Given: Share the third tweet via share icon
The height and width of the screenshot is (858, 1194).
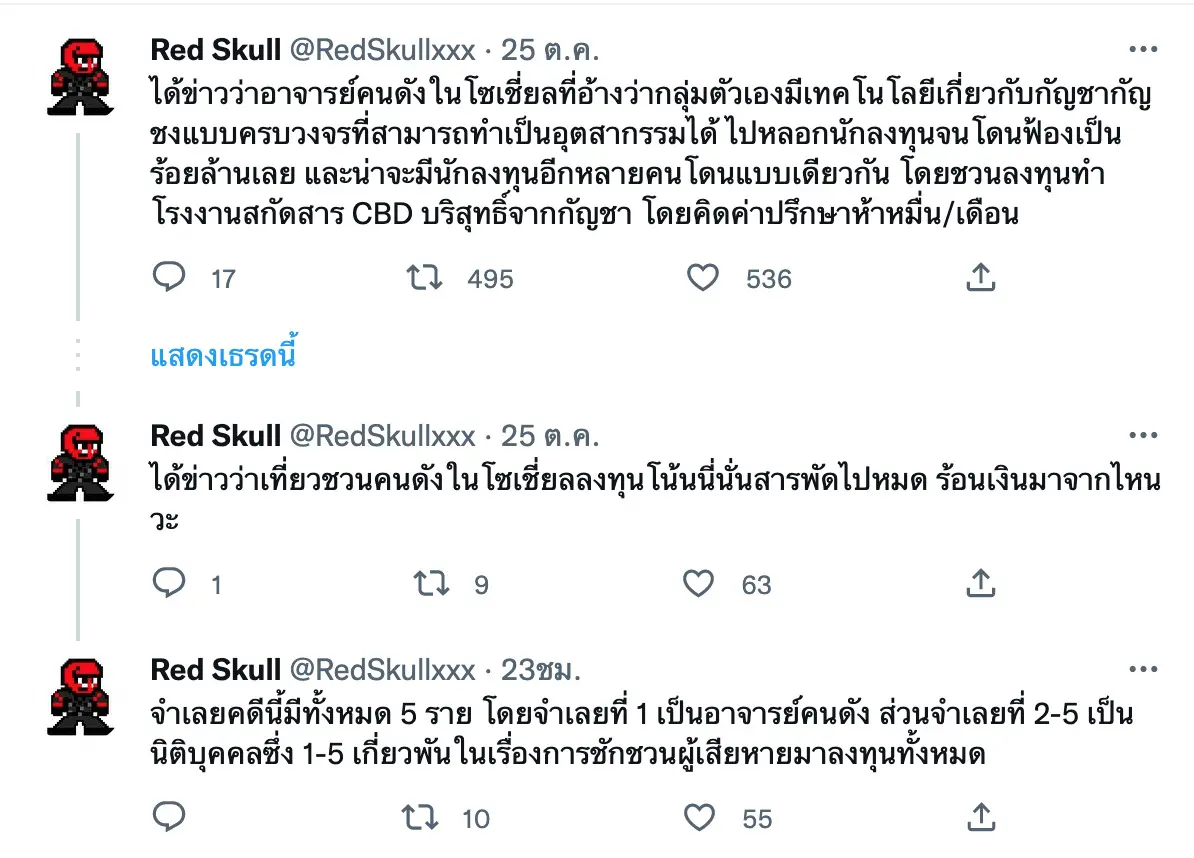Looking at the screenshot, I should click(x=980, y=817).
